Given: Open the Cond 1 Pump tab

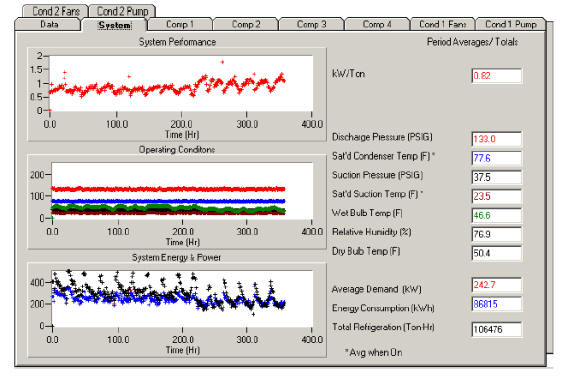Looking at the screenshot, I should coord(511,24).
